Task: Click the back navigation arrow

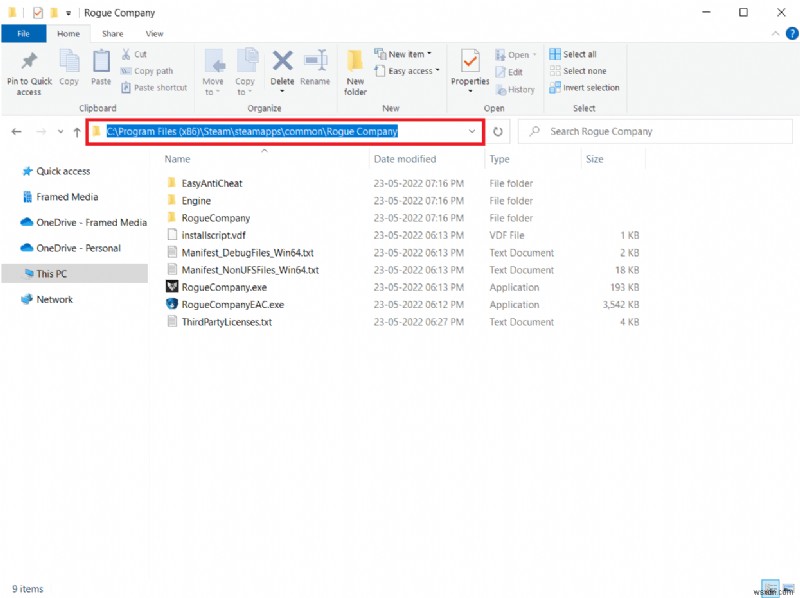Action: [16, 131]
